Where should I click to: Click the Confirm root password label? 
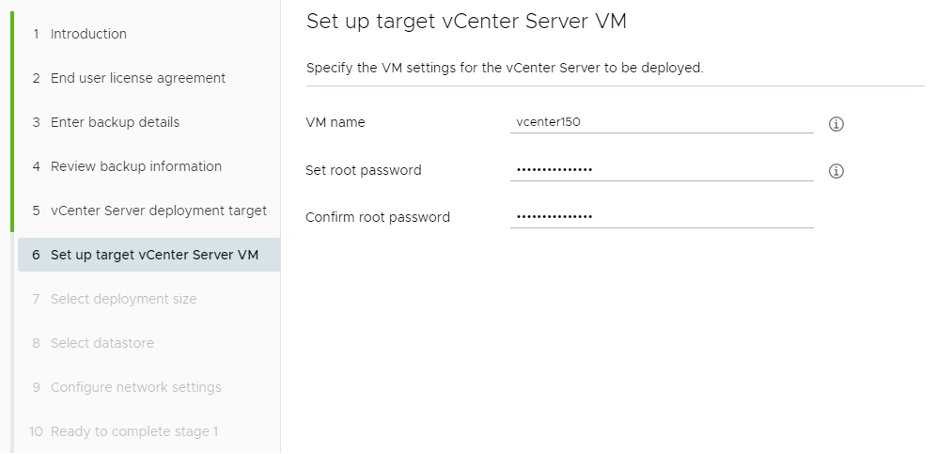point(377,217)
